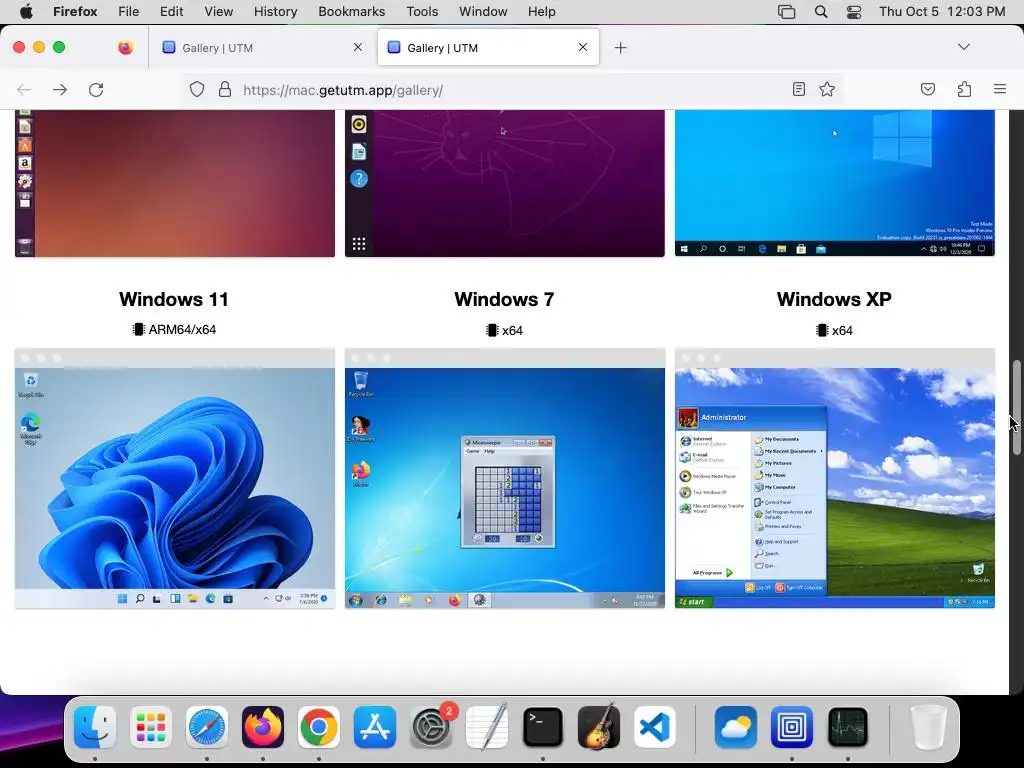Image resolution: width=1024 pixels, height=768 pixels.
Task: Open the Trash in the Dock
Action: pos(929,727)
